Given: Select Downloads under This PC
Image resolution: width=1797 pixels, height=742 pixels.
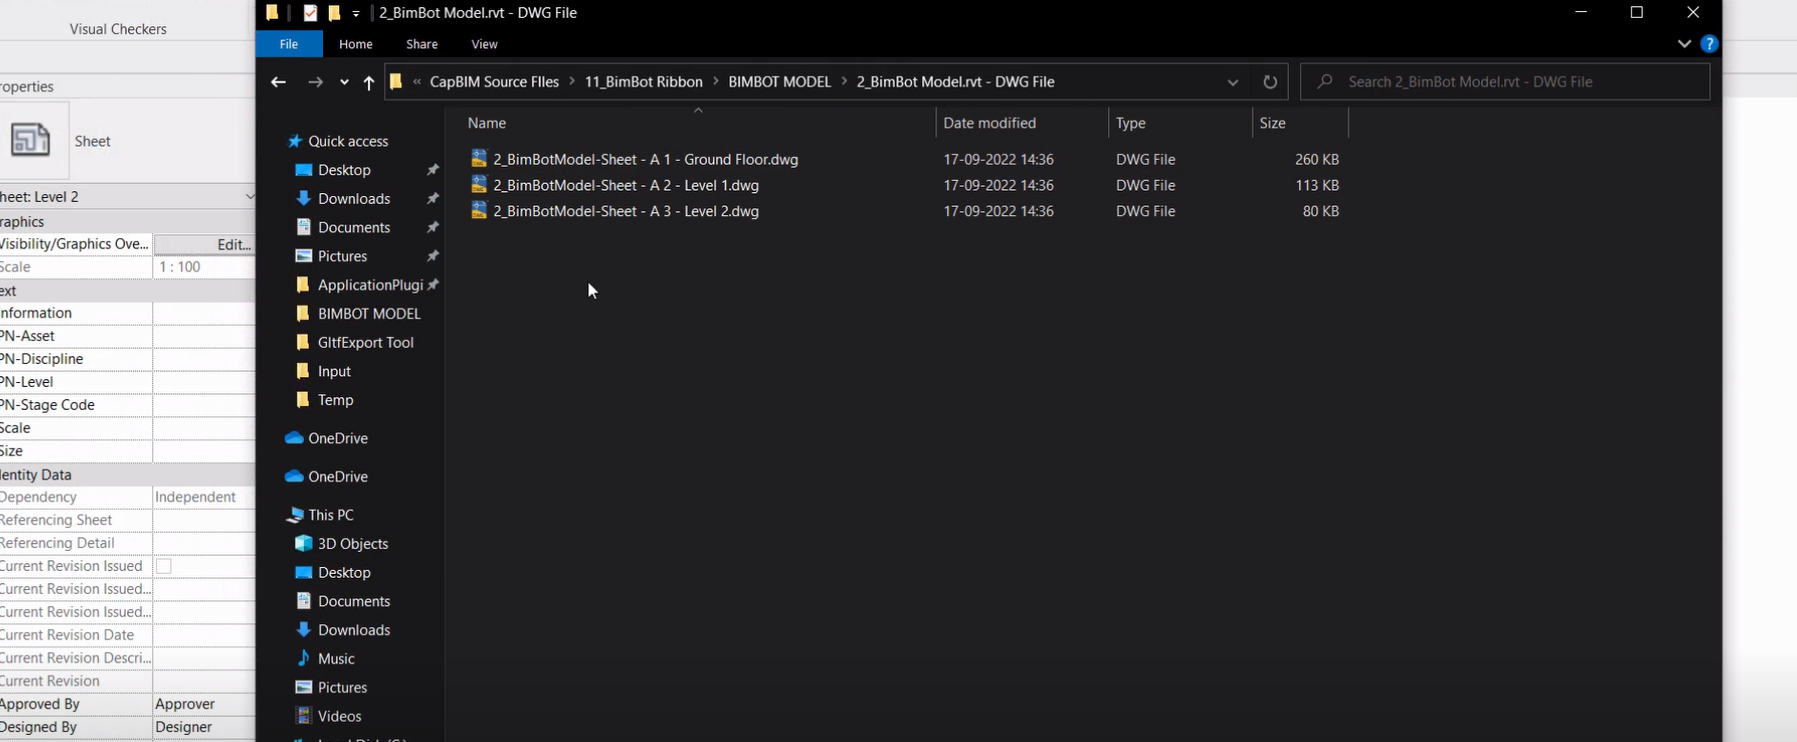Looking at the screenshot, I should coord(354,630).
